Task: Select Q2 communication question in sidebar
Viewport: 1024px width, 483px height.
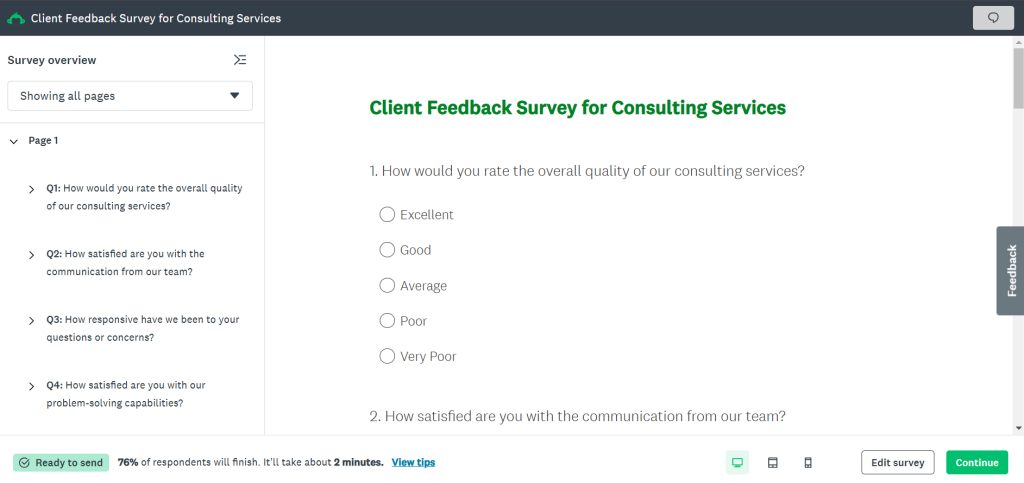Action: [x=125, y=262]
